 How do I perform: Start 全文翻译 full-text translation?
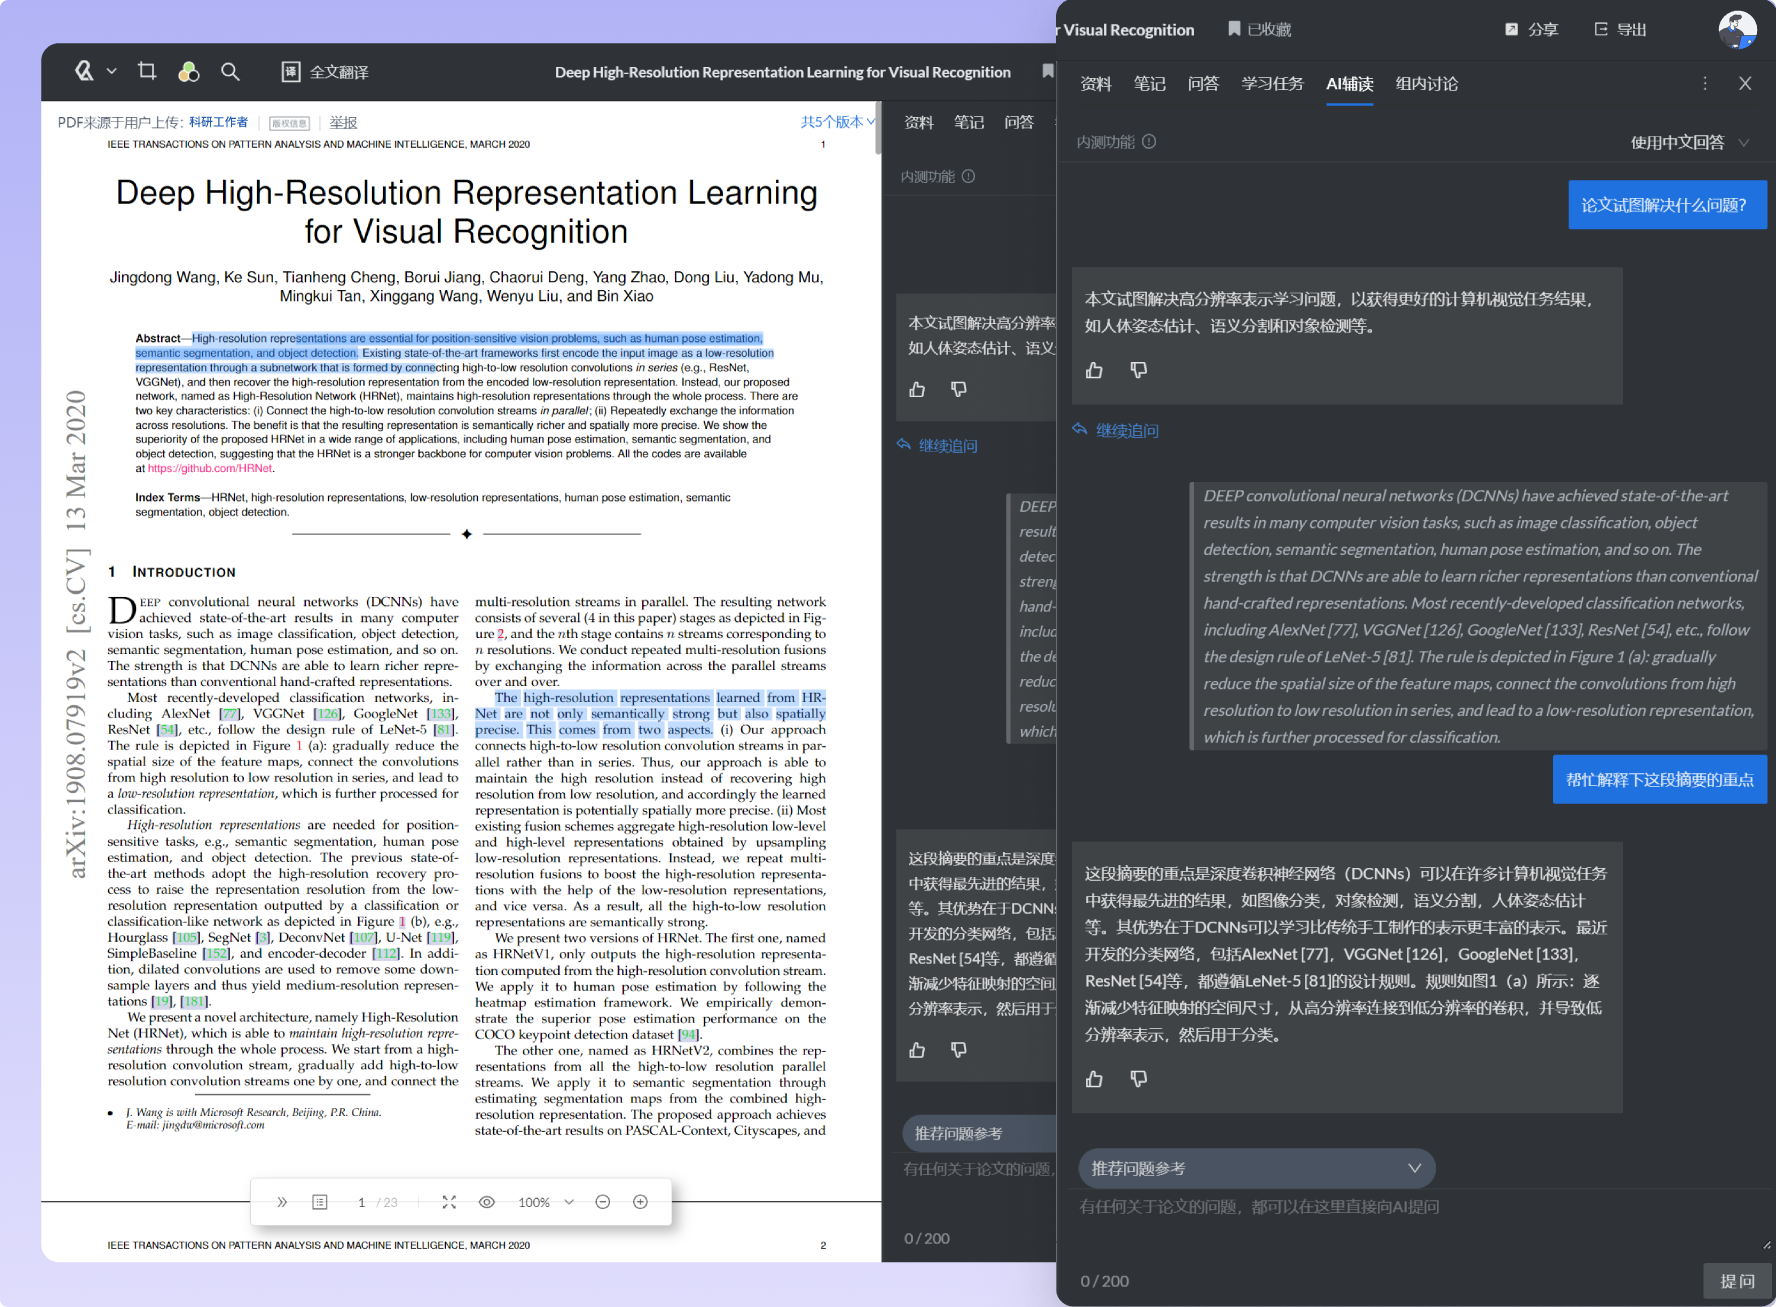tap(324, 71)
